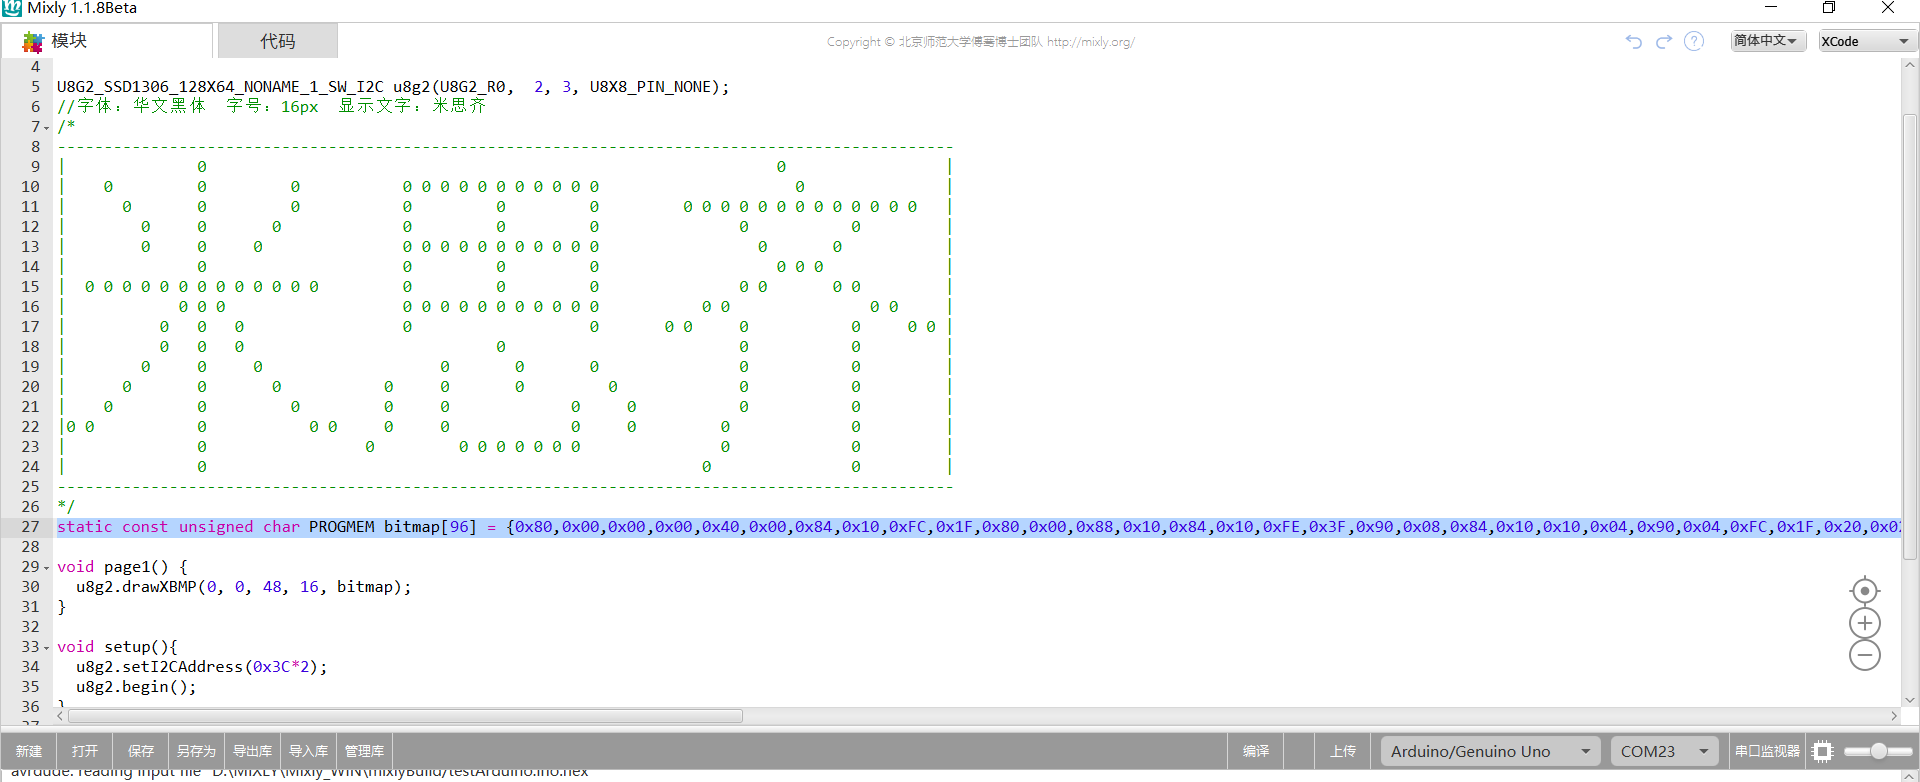Screen dimensions: 1920x782
Task: Click the u8g2.drawXBMP line of code
Action: point(243,587)
